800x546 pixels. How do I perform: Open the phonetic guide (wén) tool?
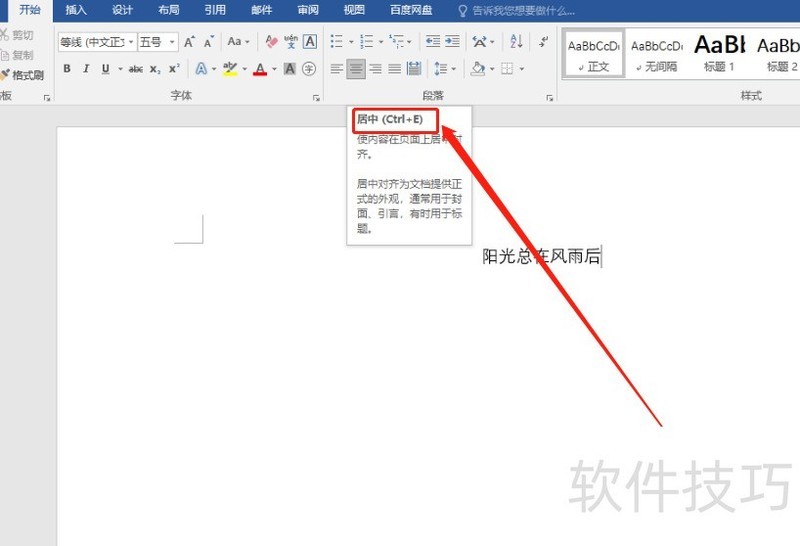(291, 41)
